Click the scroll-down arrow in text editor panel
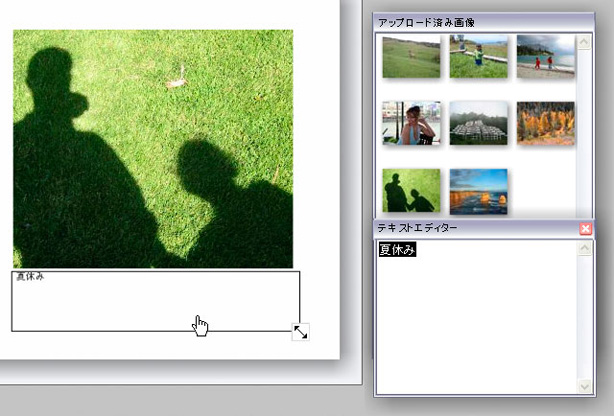 click(585, 386)
